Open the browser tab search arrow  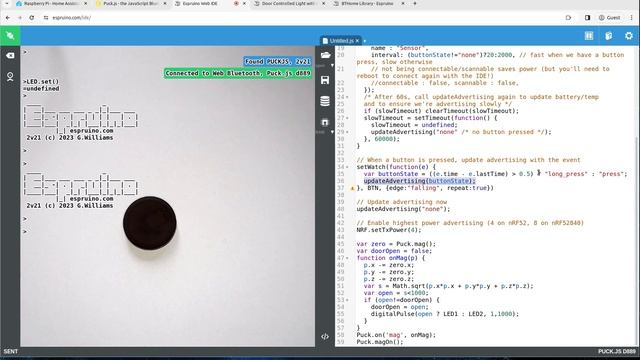point(7,3)
